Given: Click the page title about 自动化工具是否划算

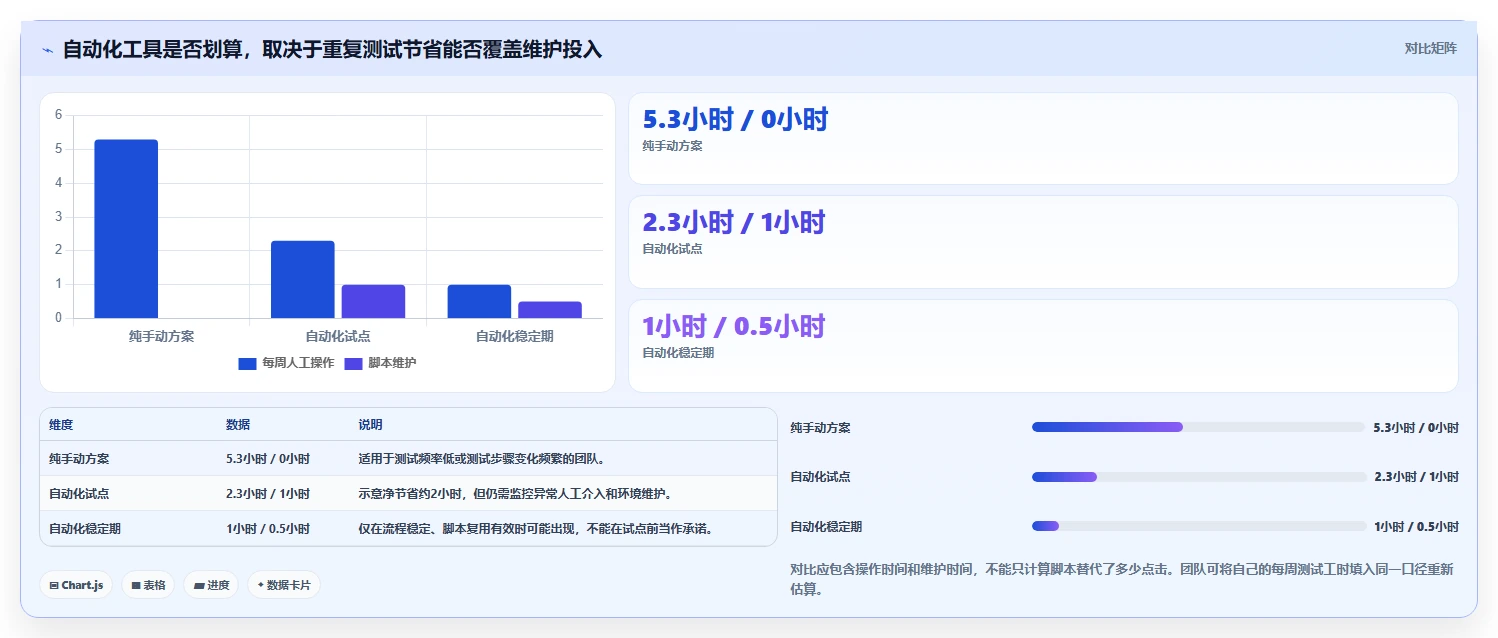Looking at the screenshot, I should (332, 49).
